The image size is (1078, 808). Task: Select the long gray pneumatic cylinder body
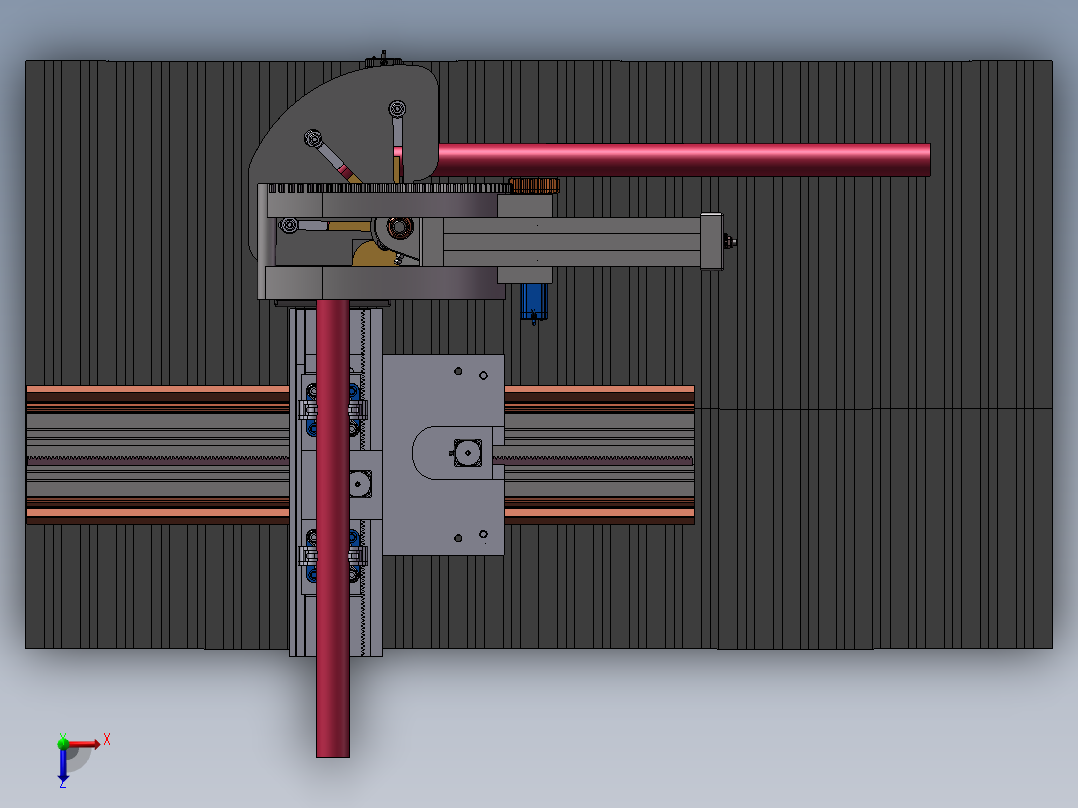tap(572, 241)
